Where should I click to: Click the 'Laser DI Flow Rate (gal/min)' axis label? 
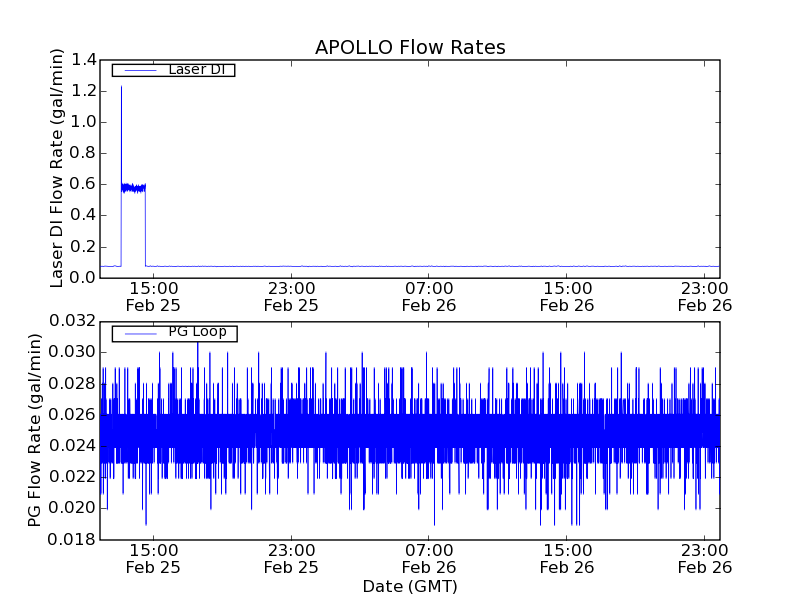click(x=57, y=168)
